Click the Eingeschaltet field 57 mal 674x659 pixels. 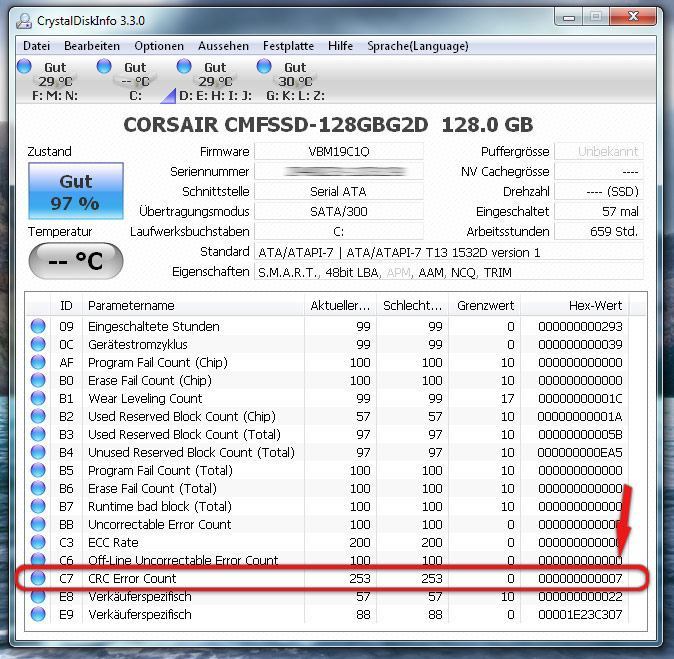tap(599, 211)
